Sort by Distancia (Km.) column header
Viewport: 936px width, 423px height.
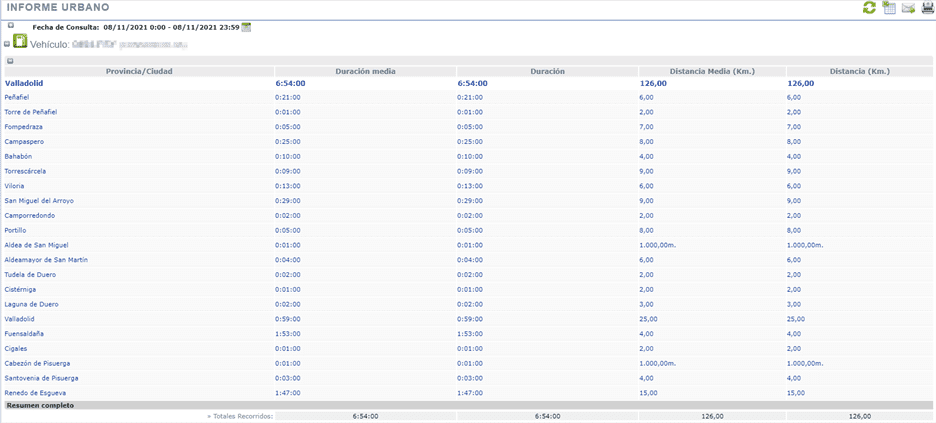860,71
